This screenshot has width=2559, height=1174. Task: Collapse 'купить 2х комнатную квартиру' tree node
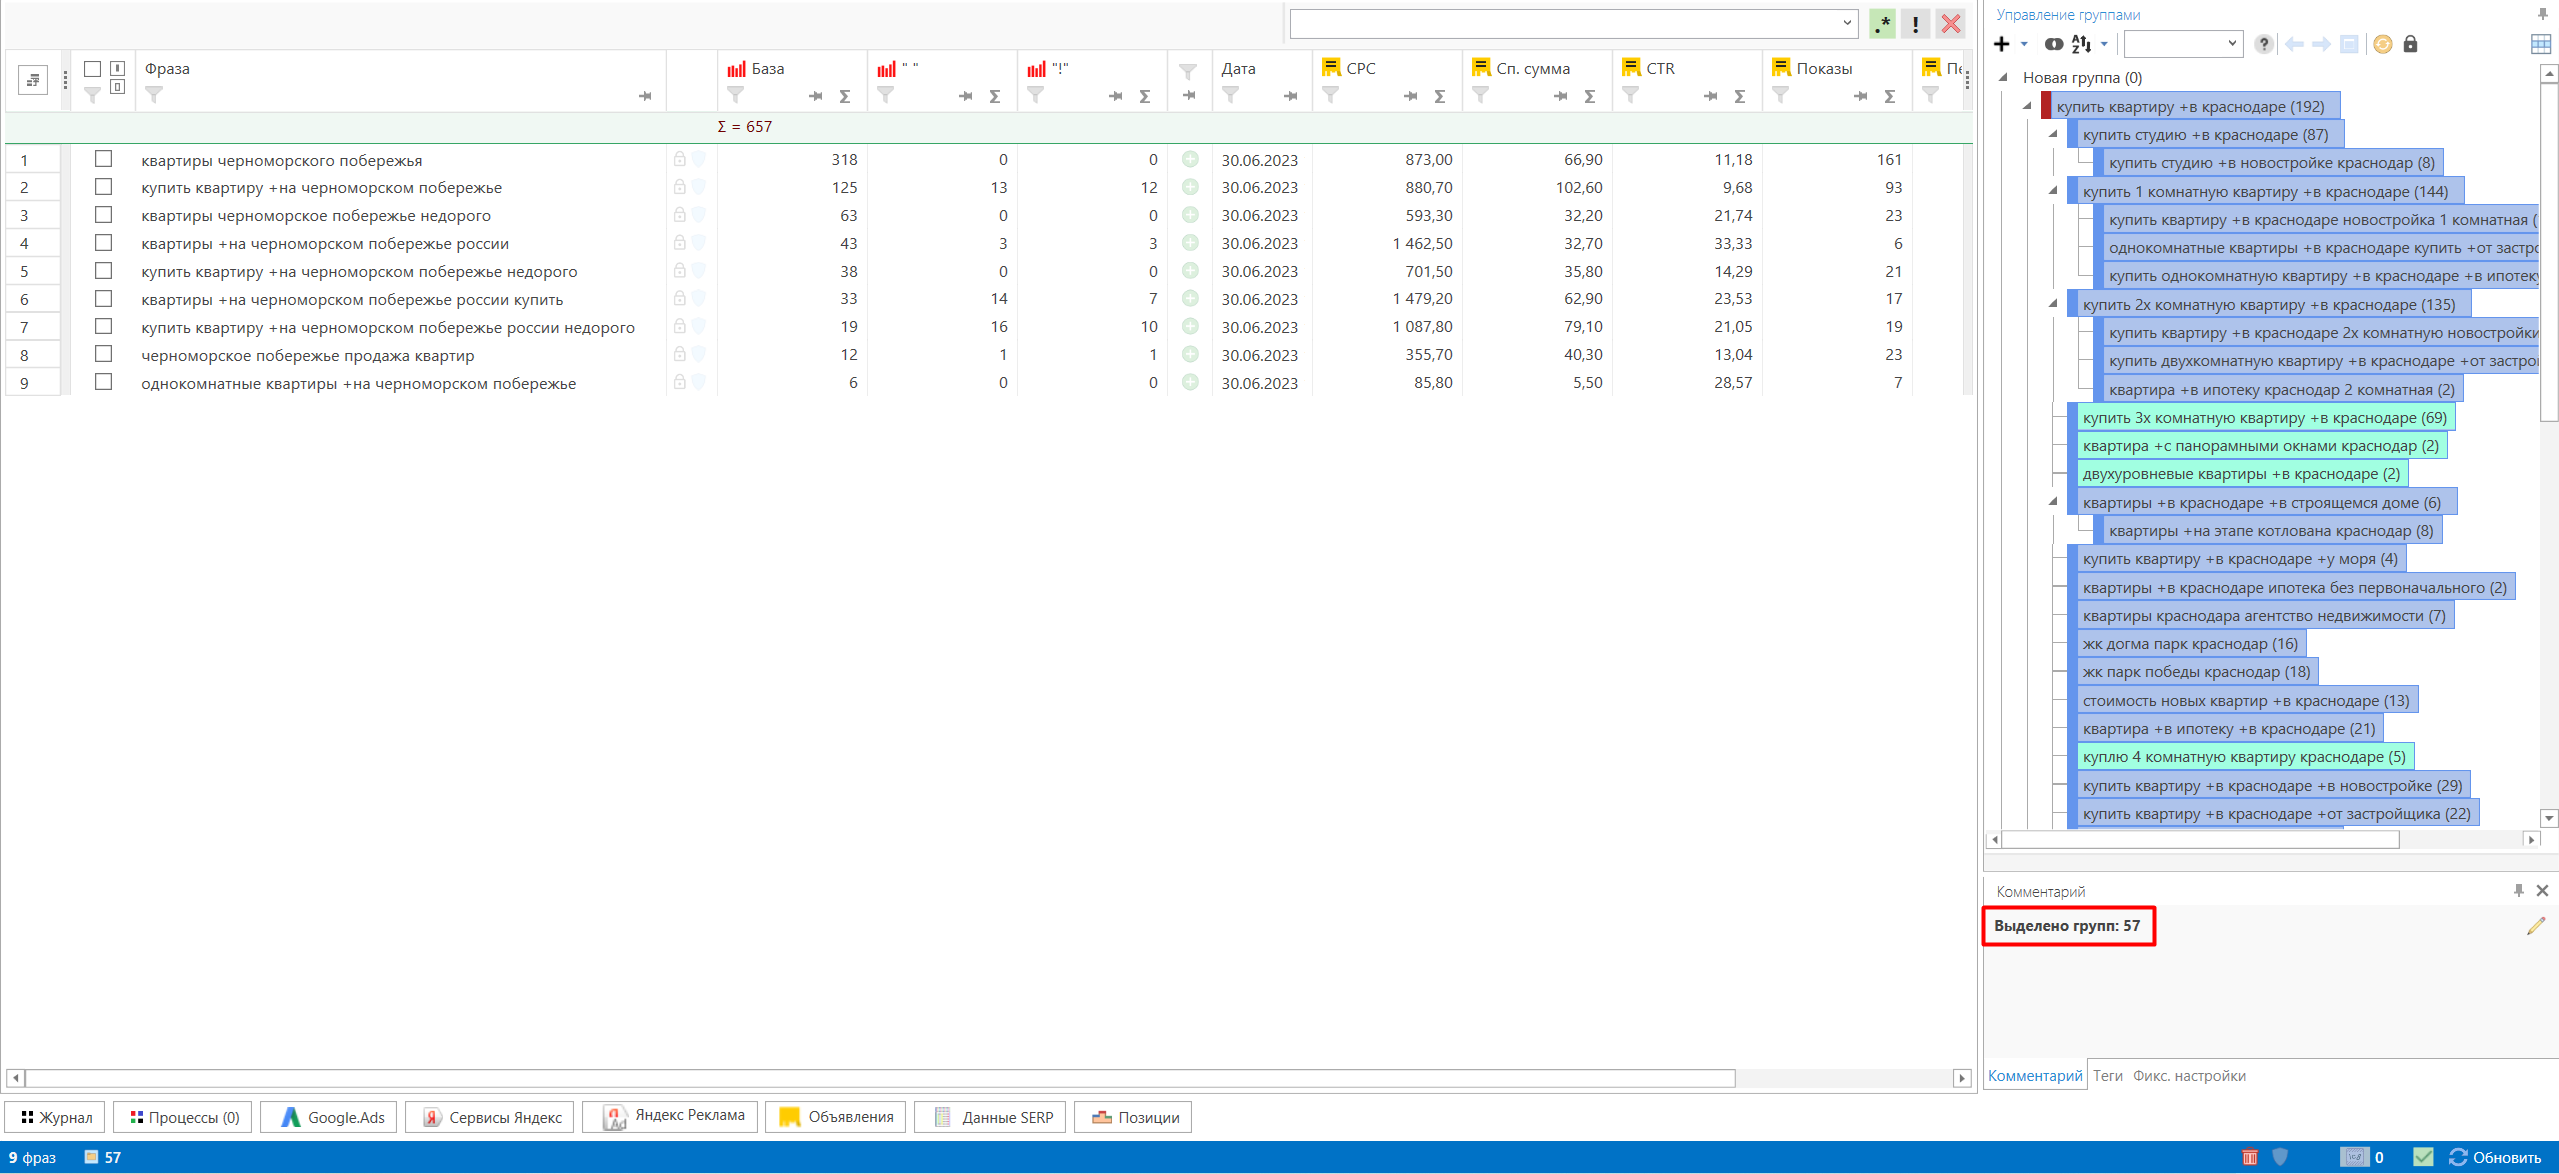click(x=2053, y=304)
